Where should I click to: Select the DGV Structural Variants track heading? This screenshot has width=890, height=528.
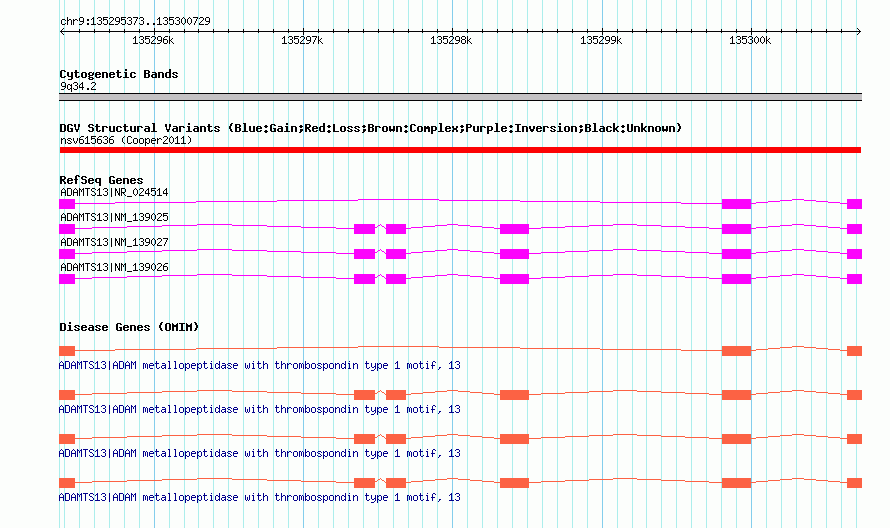tap(370, 128)
